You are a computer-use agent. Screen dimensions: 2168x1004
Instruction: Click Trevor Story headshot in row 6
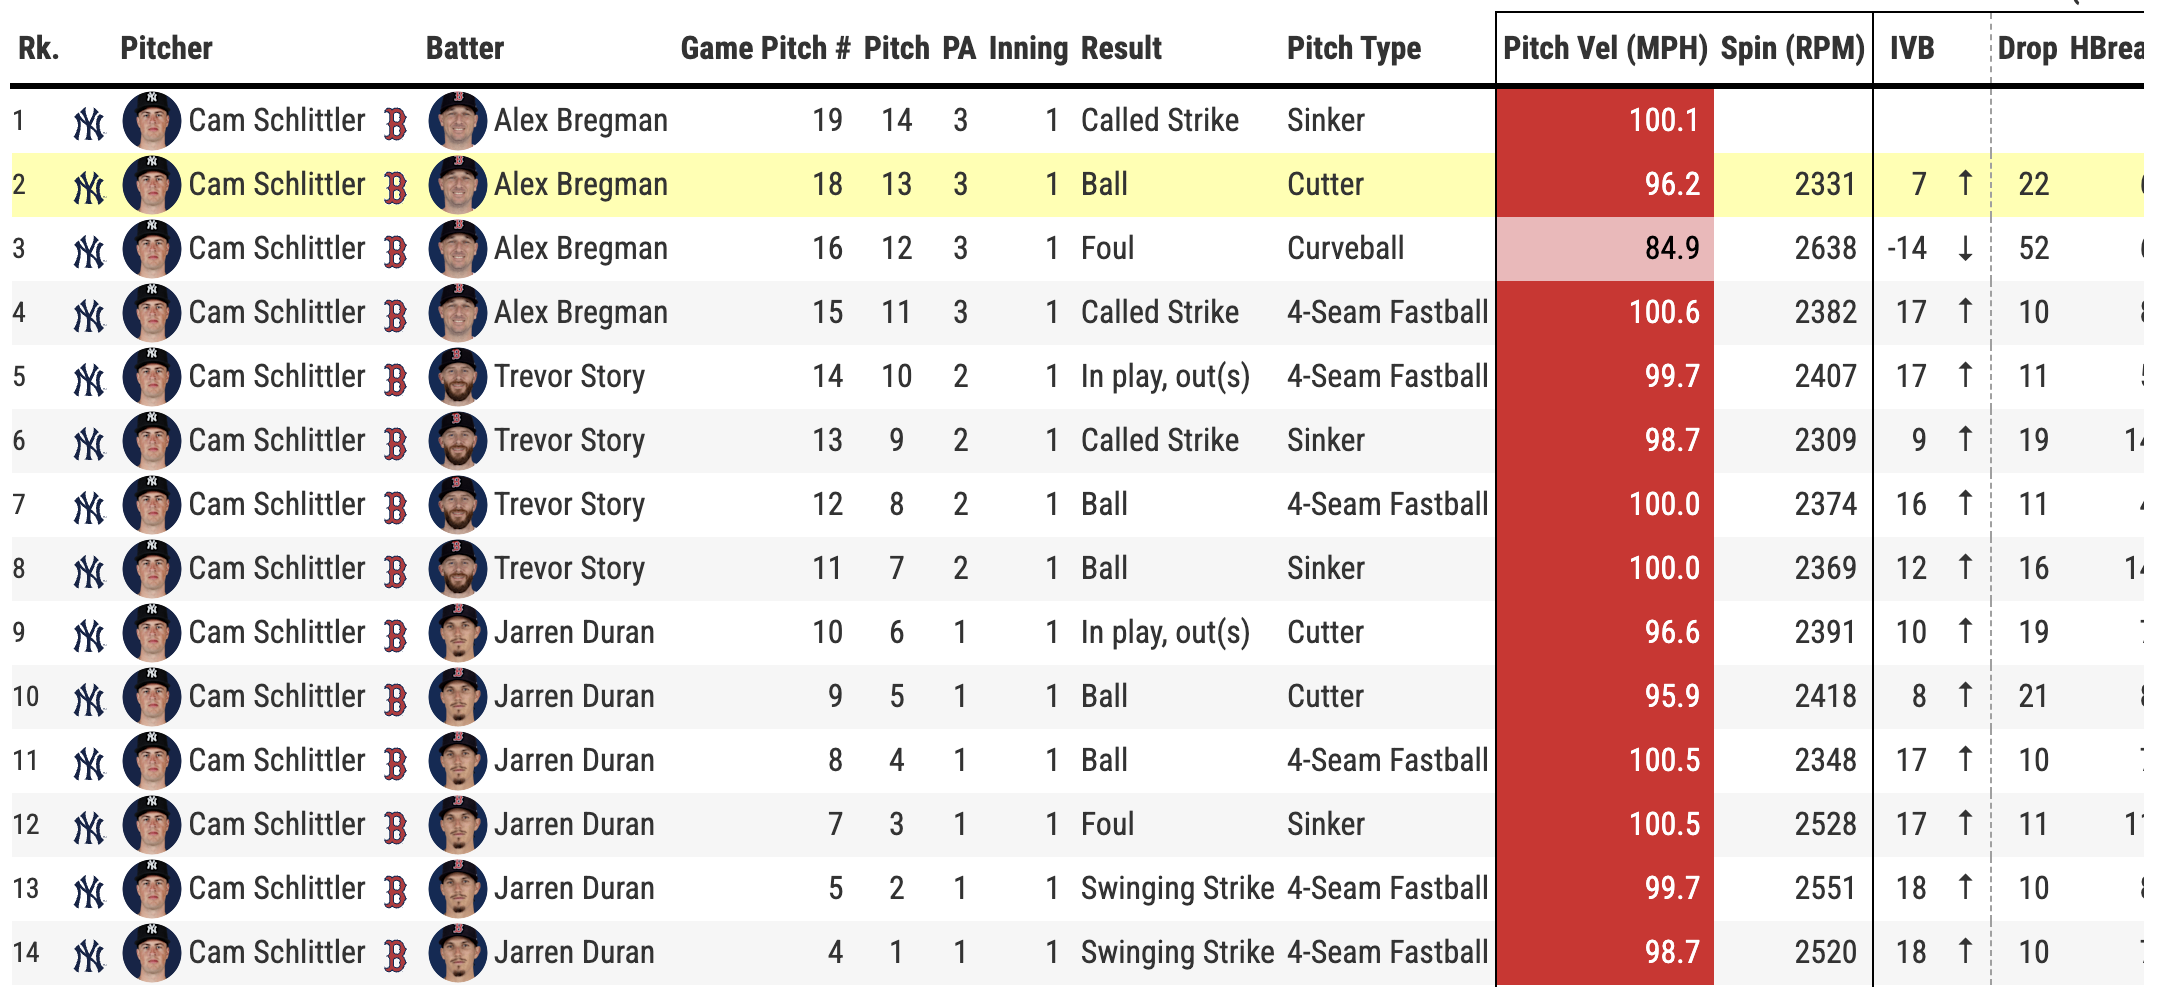tap(457, 441)
